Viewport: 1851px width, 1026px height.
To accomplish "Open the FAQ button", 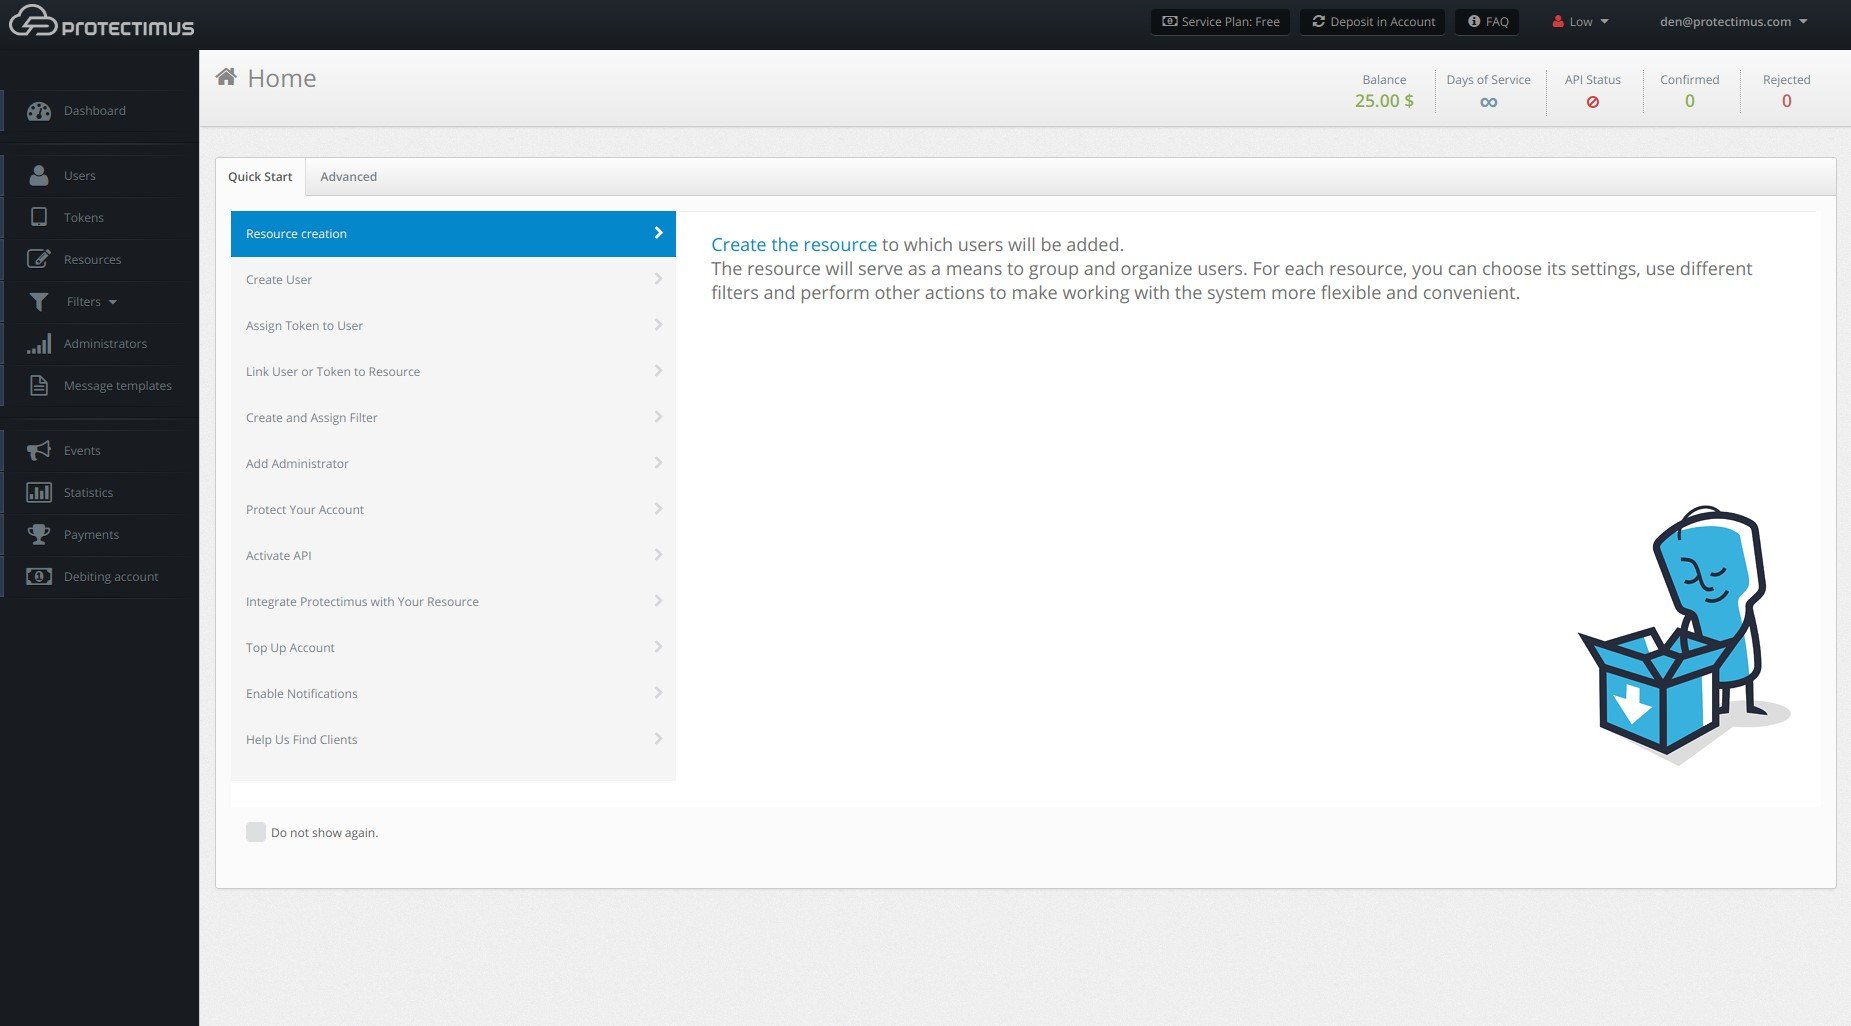I will (1487, 21).
